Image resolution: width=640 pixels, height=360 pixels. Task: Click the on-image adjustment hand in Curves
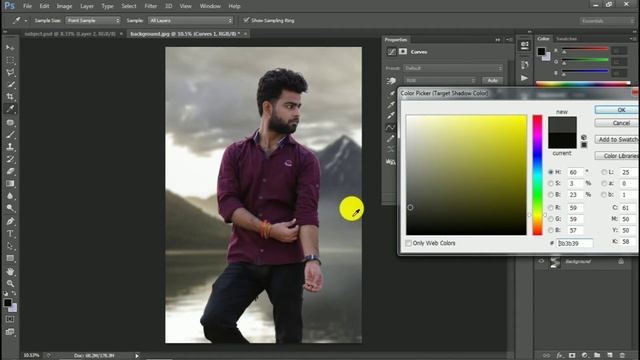[391, 81]
